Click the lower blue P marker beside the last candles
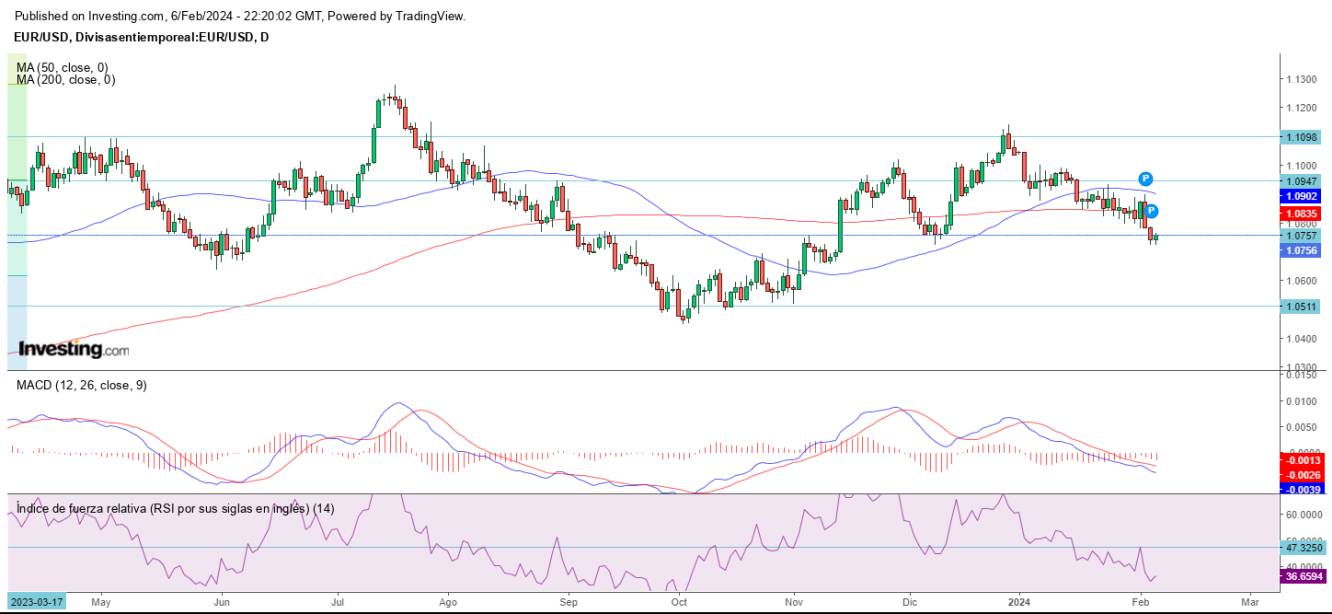The image size is (1332, 614). 1152,211
